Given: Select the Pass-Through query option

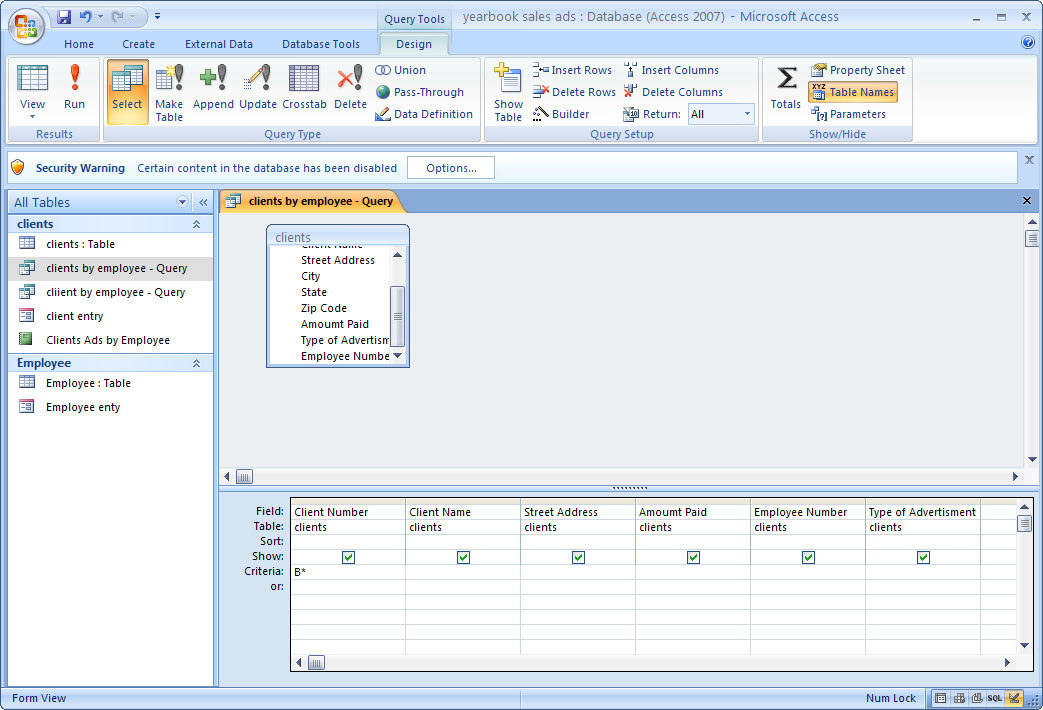Looking at the screenshot, I should tap(420, 92).
